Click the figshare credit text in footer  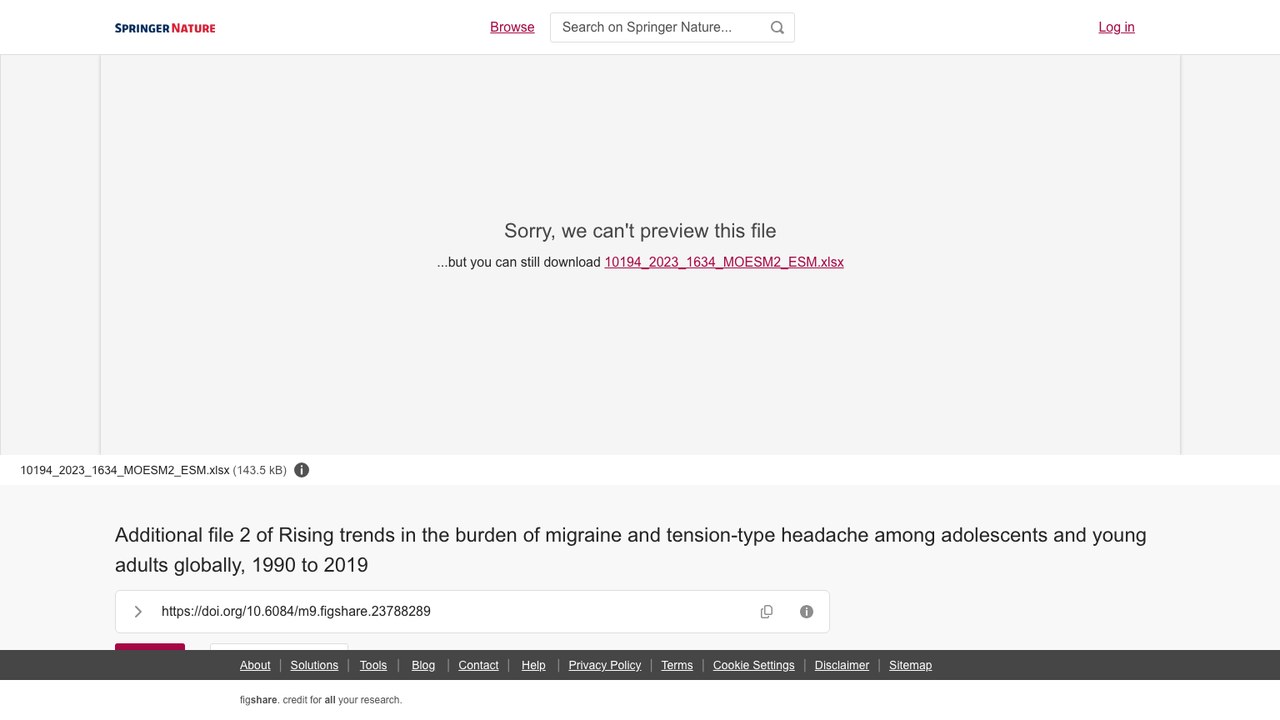point(321,700)
